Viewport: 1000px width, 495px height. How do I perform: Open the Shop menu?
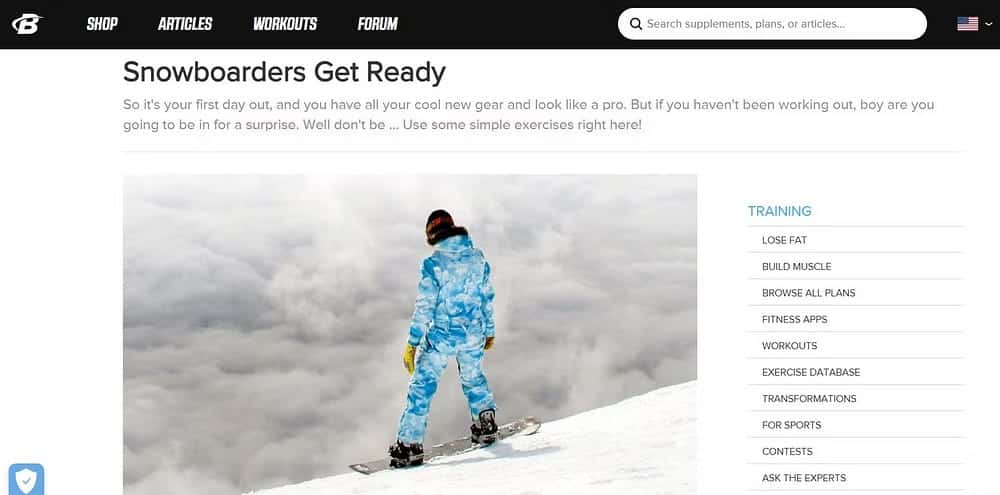102,24
